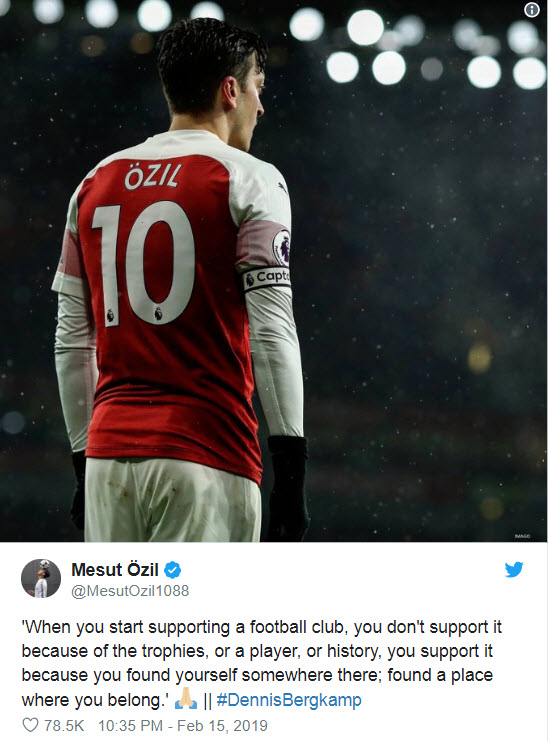Click the ÖZIL name on the jersey
The height and width of the screenshot is (741, 548).
tap(152, 175)
